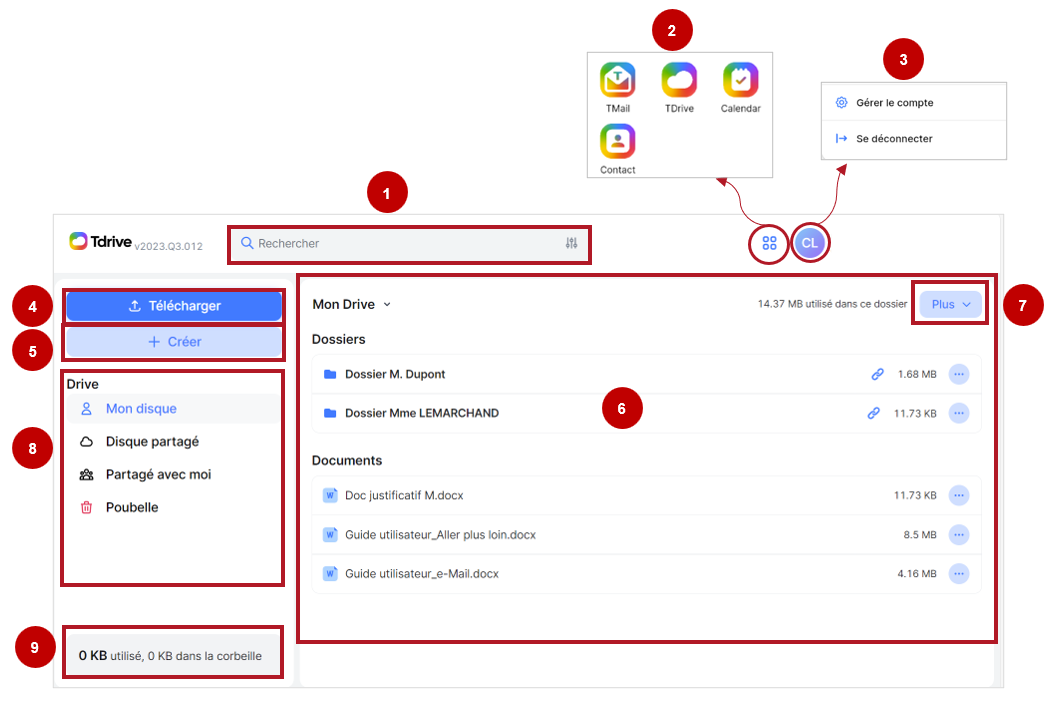
Task: Open options menu for Guide utilisateur_e-Mail.docx
Action: pos(959,574)
